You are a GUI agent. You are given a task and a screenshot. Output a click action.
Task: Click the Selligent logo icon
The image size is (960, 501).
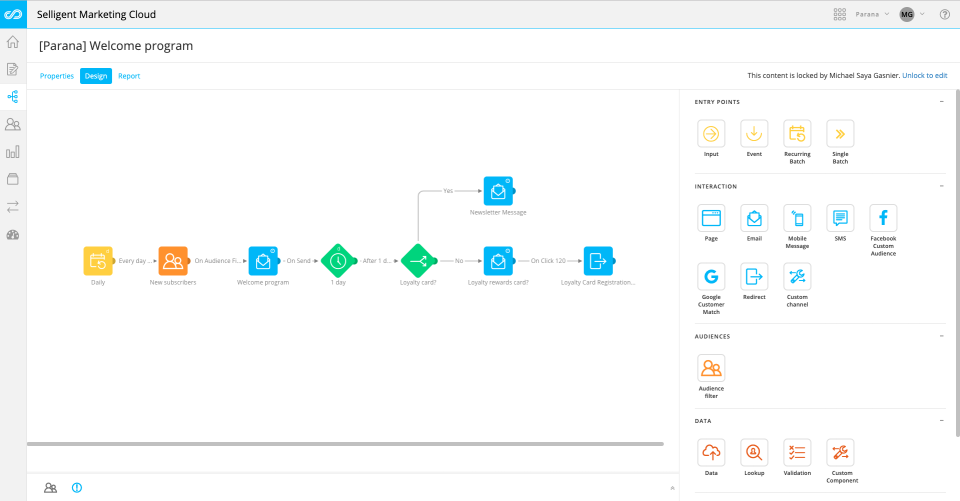13,14
